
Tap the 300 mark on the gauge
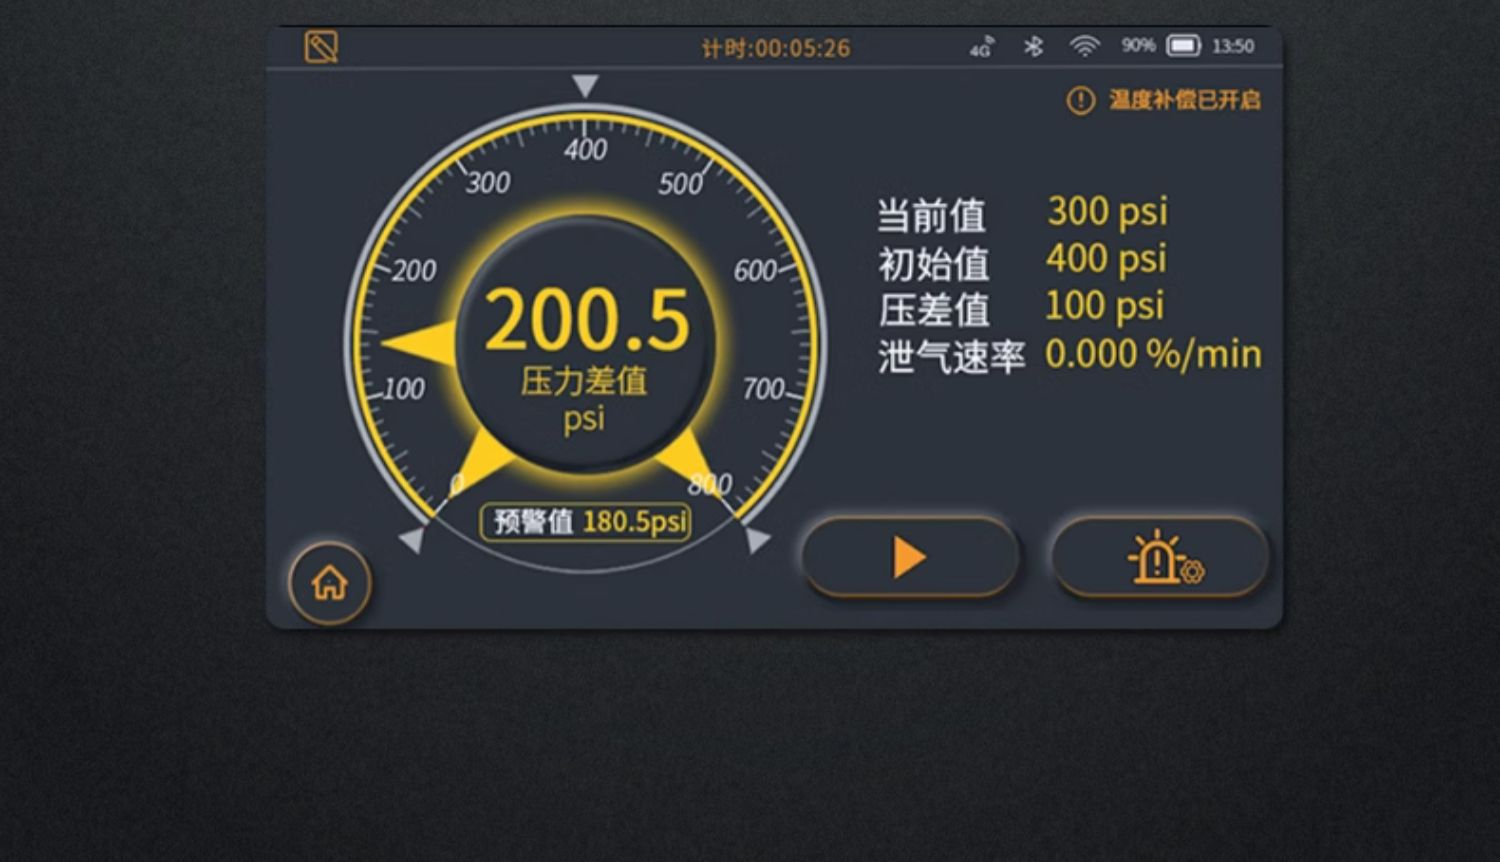click(x=488, y=183)
